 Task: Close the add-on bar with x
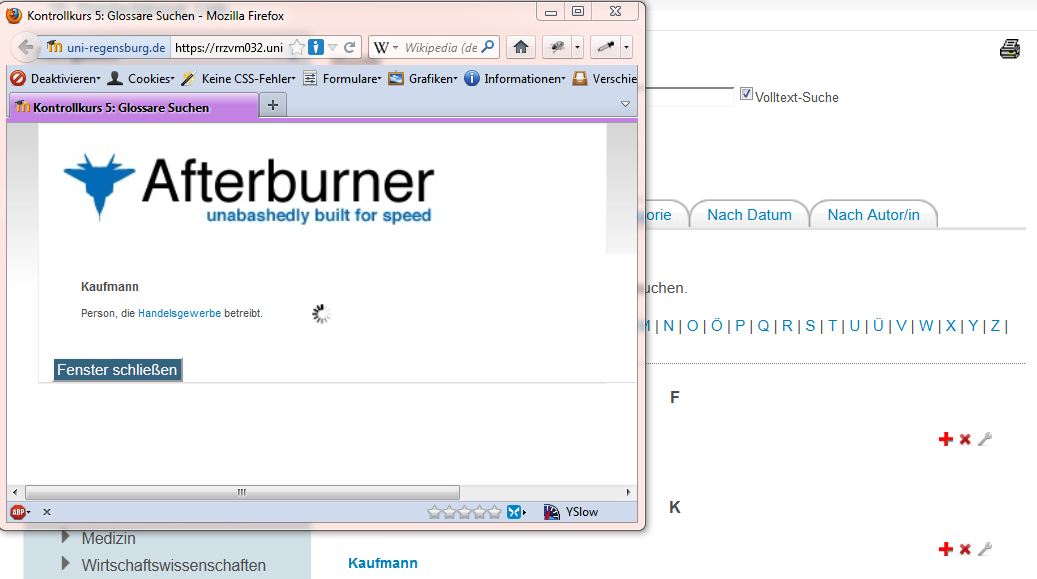point(47,512)
